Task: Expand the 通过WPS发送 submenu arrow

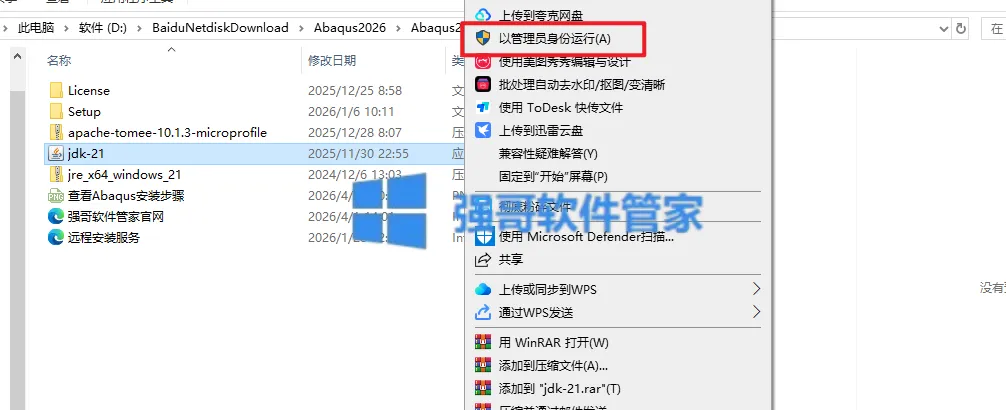Action: click(x=756, y=312)
